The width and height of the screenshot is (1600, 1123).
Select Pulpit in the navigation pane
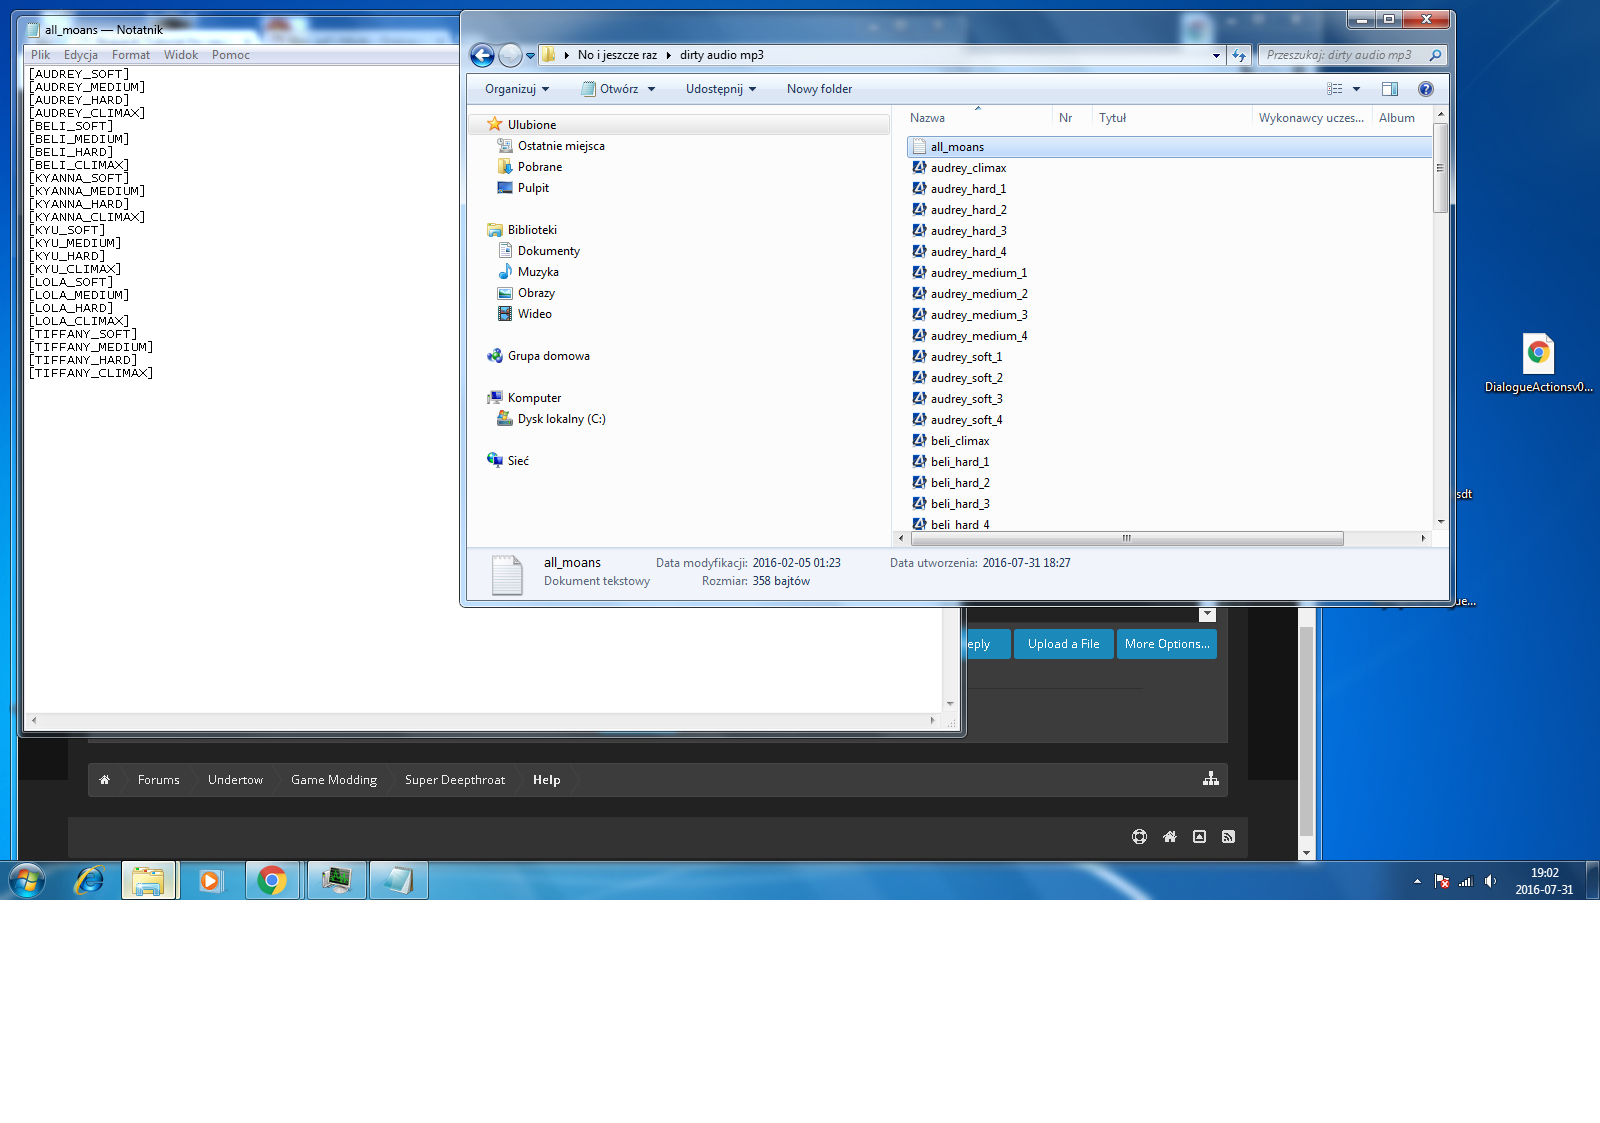(533, 188)
